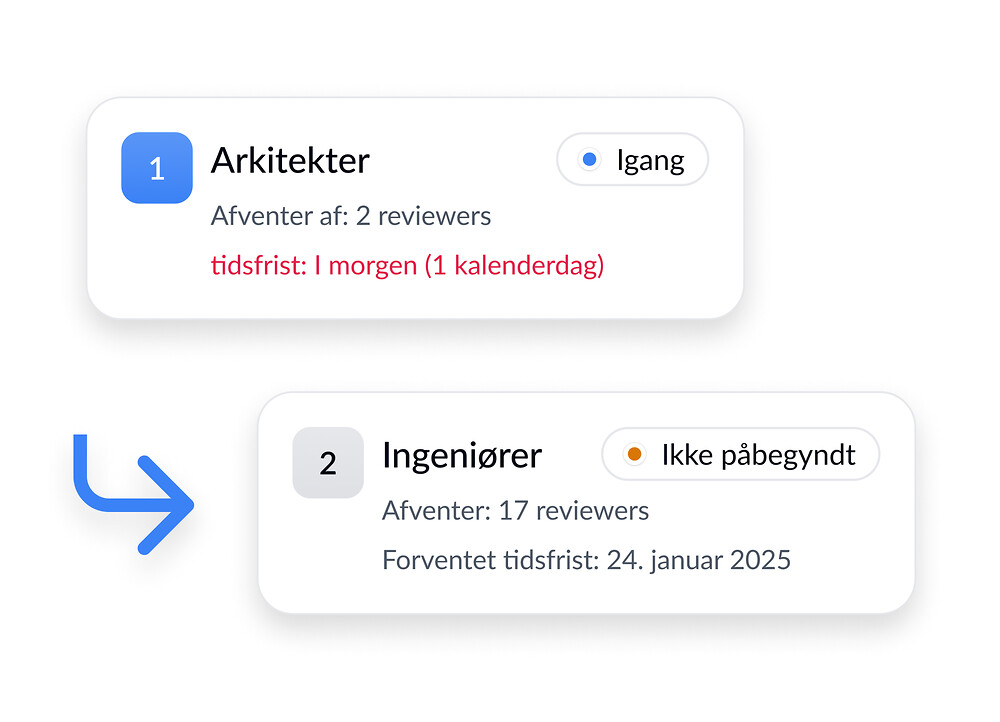Screen dimensions: 1000x722
Task: Click the digit 2 inside gray square
Action: [328, 463]
